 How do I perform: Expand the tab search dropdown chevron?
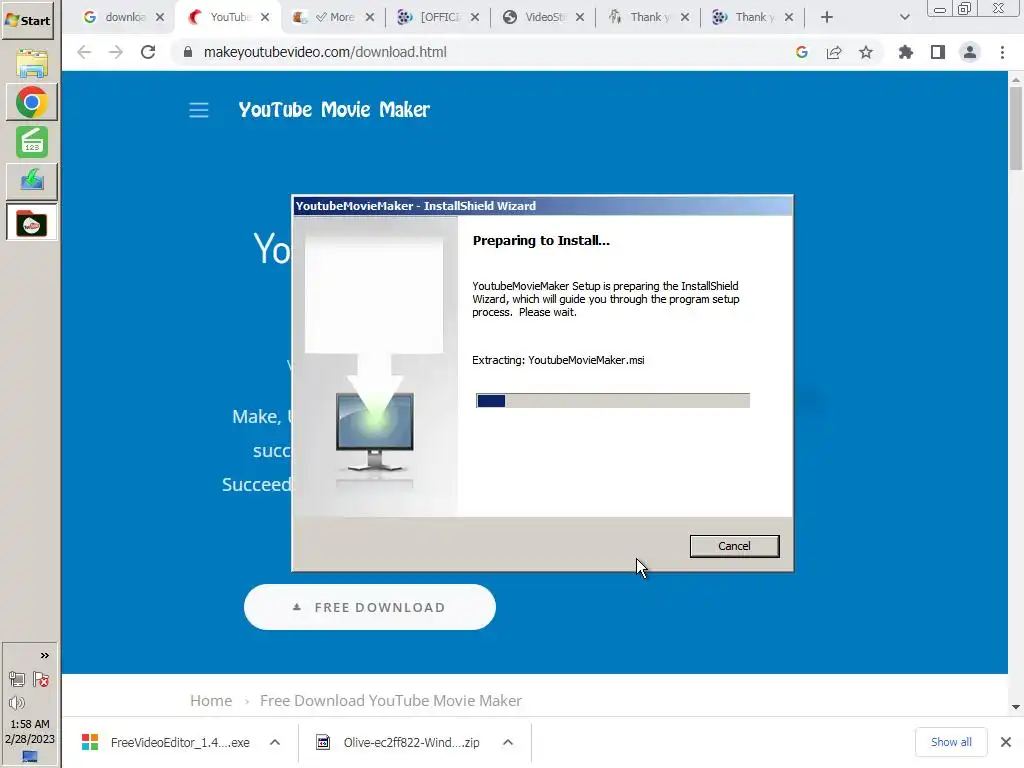click(x=904, y=18)
